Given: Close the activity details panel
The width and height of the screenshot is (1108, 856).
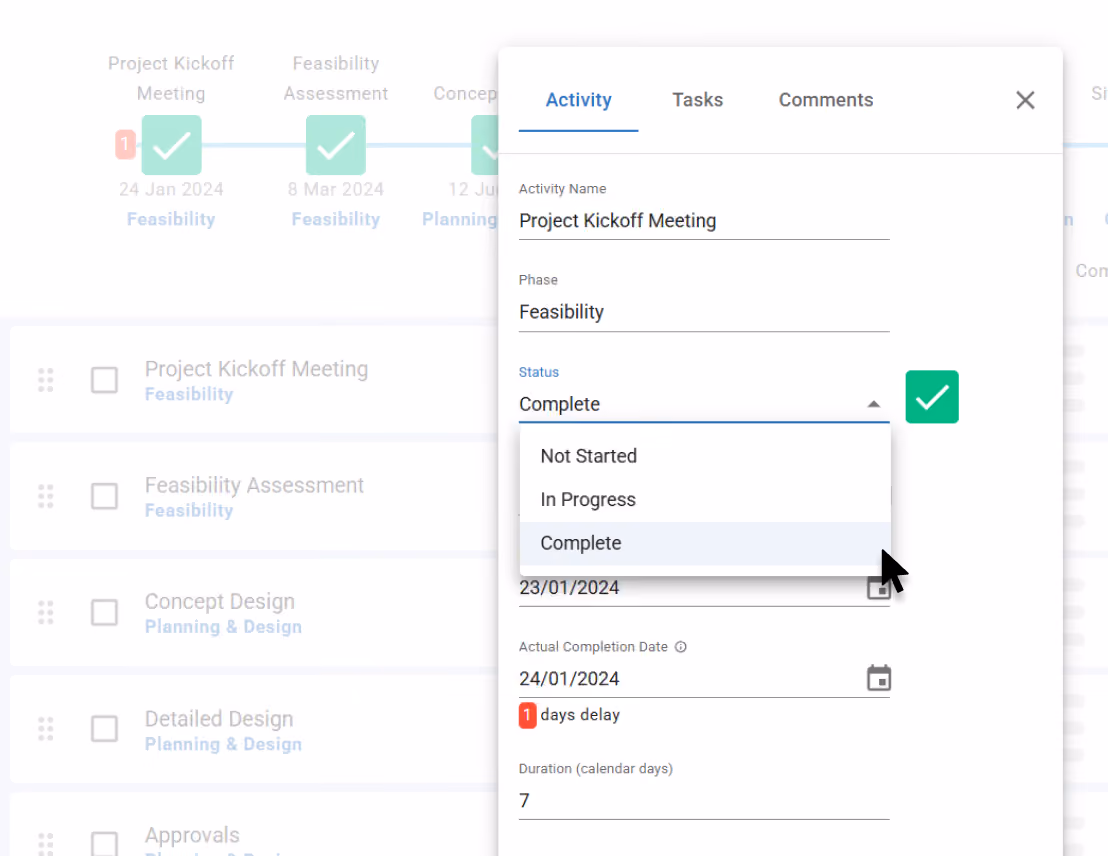Looking at the screenshot, I should (1025, 100).
